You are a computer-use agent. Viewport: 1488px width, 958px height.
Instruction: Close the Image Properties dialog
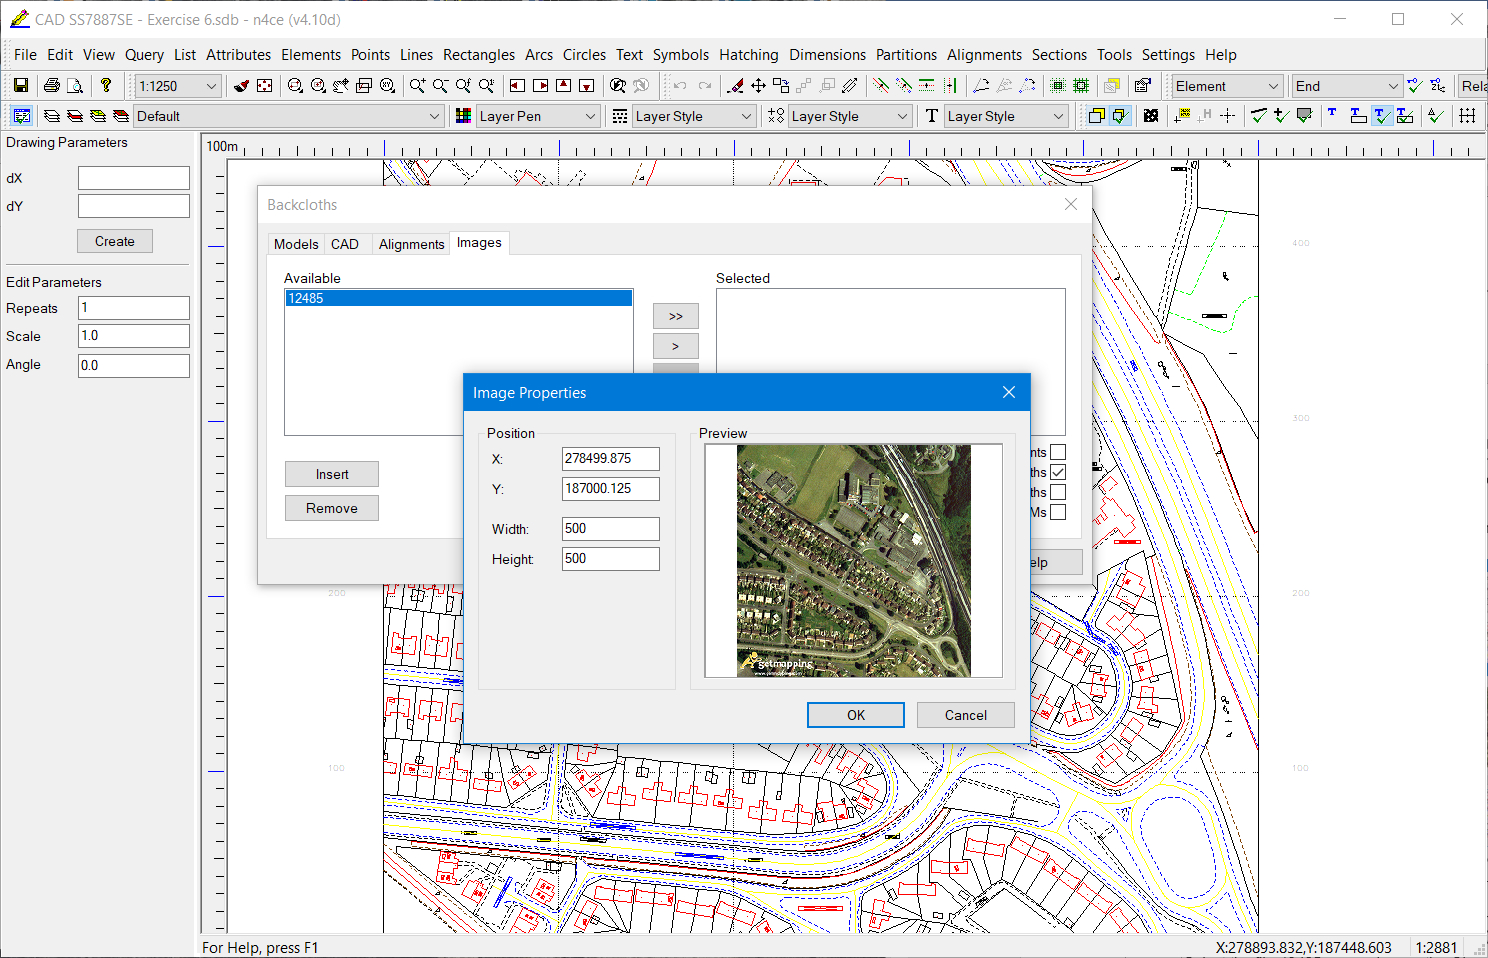(1009, 392)
